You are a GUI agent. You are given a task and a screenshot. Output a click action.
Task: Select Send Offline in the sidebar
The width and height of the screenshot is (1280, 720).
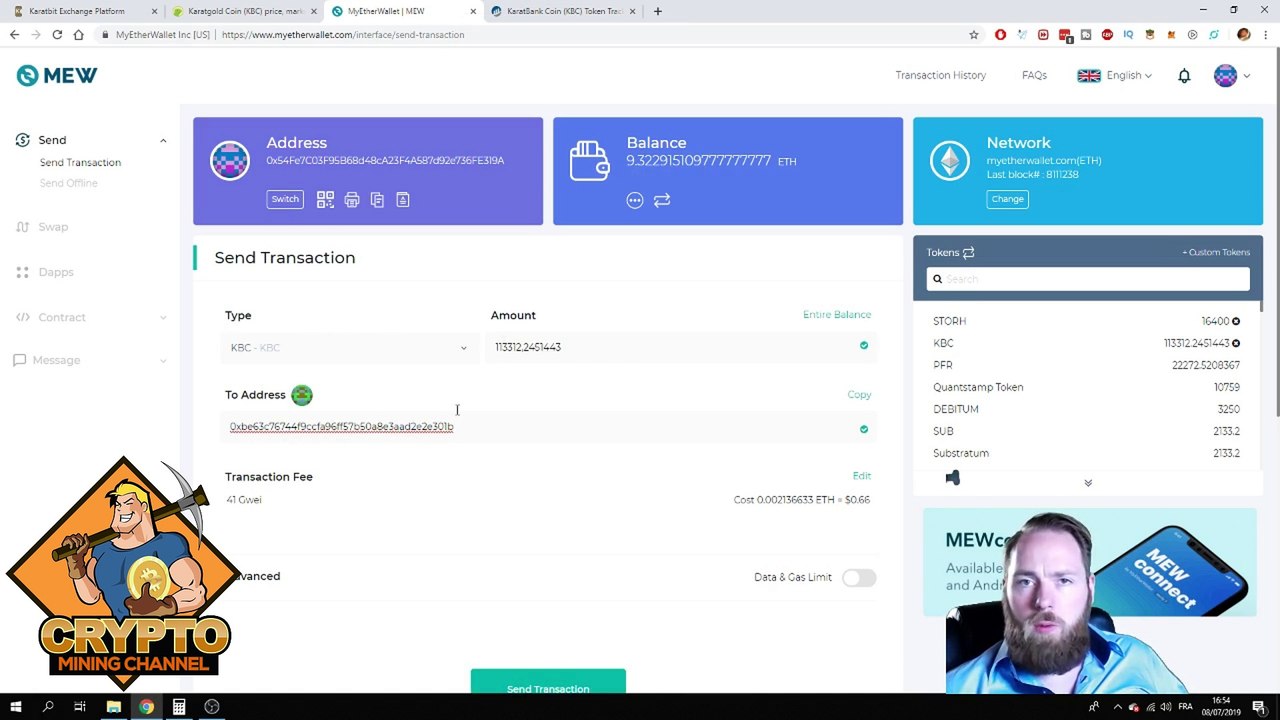(x=69, y=184)
